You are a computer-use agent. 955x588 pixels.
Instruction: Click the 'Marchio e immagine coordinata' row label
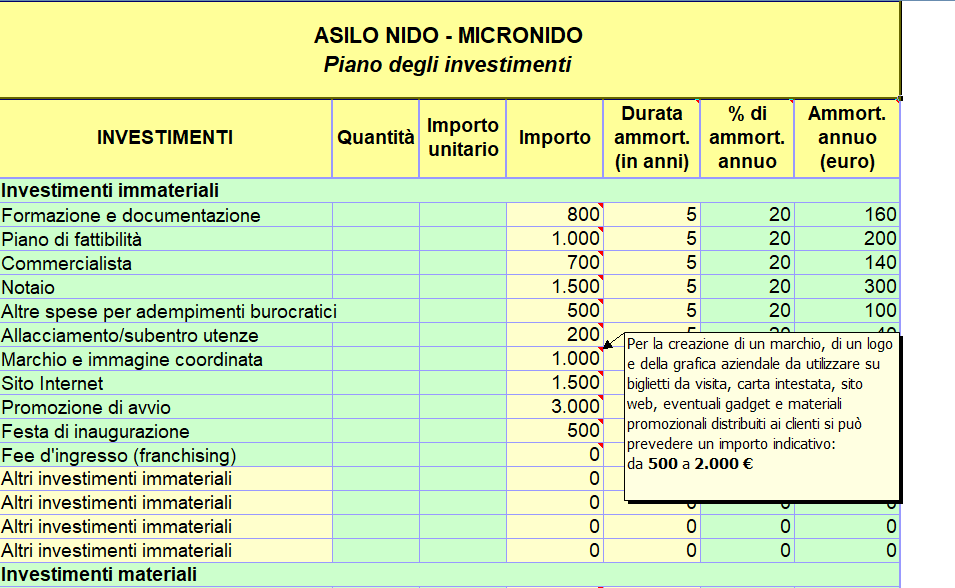click(132, 360)
